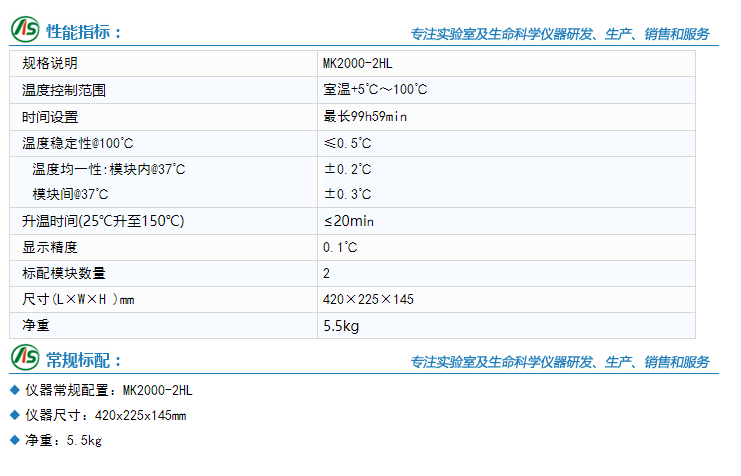Select the 室温+5℃~100℃ value cell
Viewport: 741px width, 476px height.
tap(506, 90)
